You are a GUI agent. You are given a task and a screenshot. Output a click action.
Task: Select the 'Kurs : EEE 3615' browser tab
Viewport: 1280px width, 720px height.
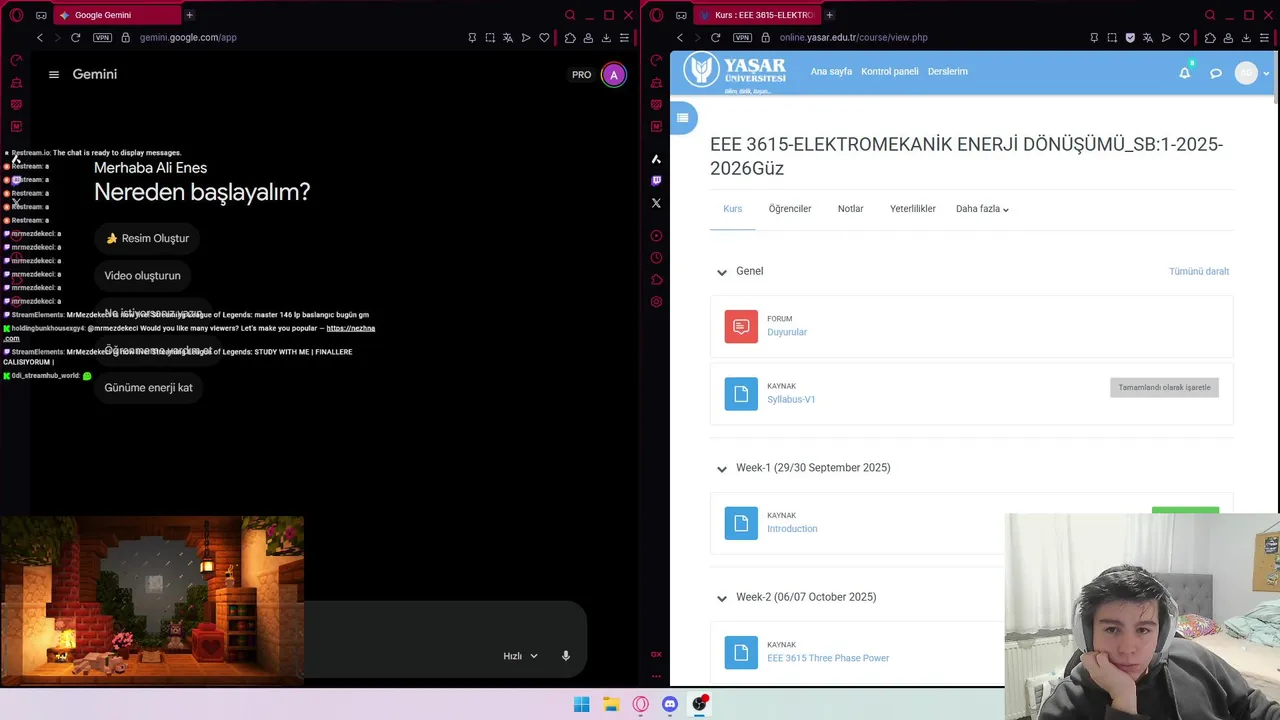click(756, 15)
